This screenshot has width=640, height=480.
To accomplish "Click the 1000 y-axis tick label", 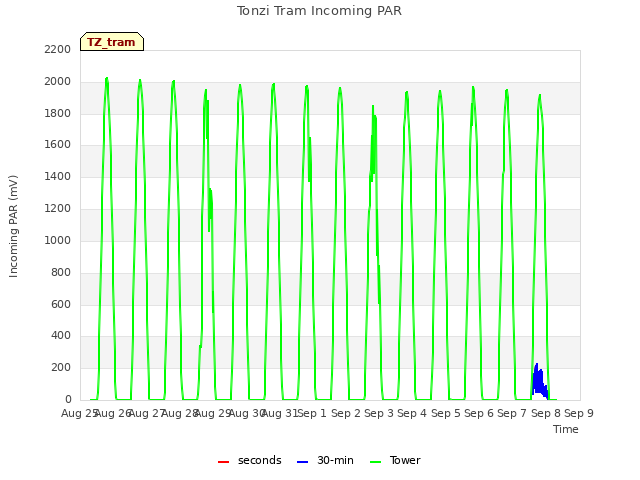I will pyautogui.click(x=58, y=240).
